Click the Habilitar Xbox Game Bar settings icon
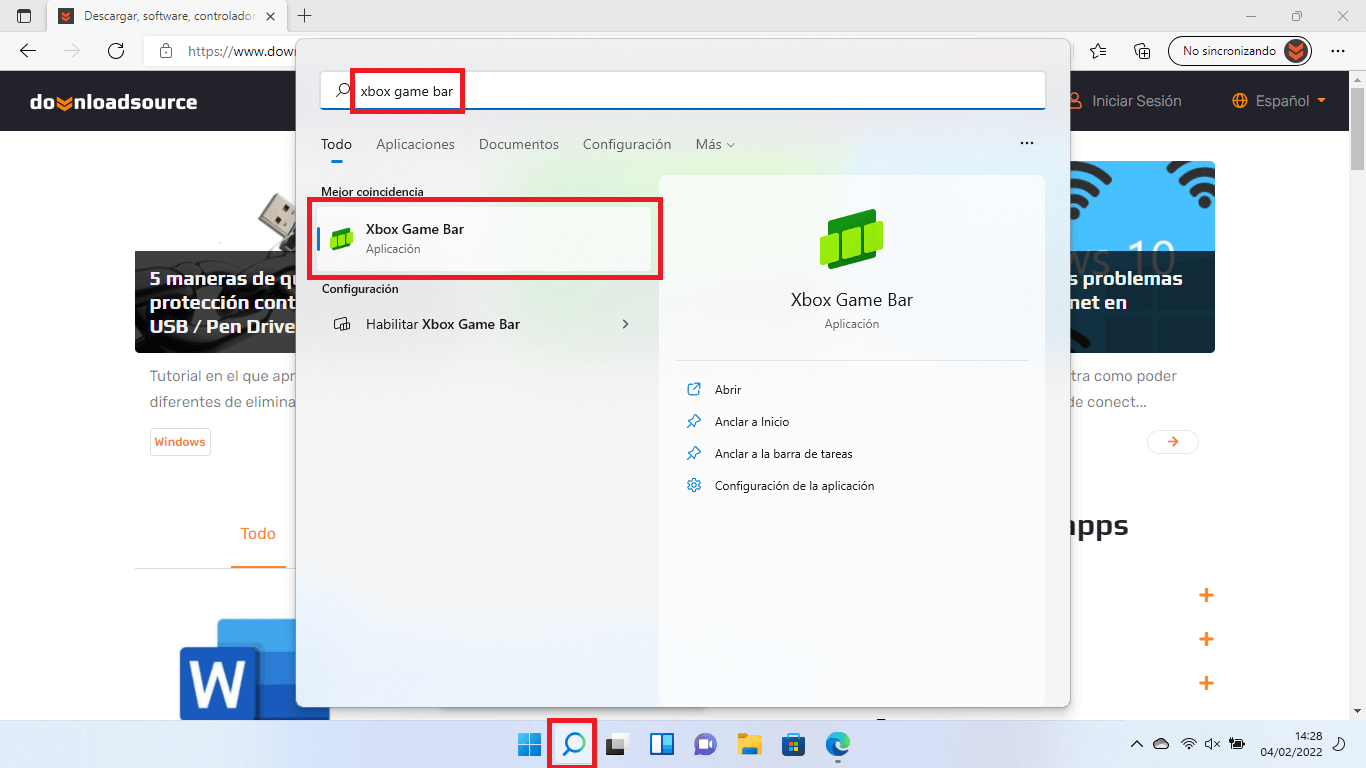Image resolution: width=1366 pixels, height=768 pixels. (x=342, y=324)
